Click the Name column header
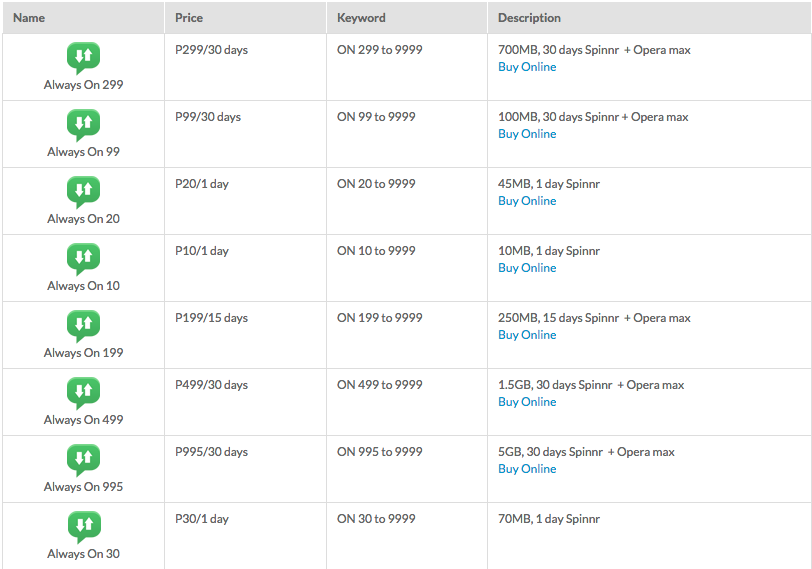Viewport: 812px width, 569px height. pyautogui.click(x=29, y=18)
